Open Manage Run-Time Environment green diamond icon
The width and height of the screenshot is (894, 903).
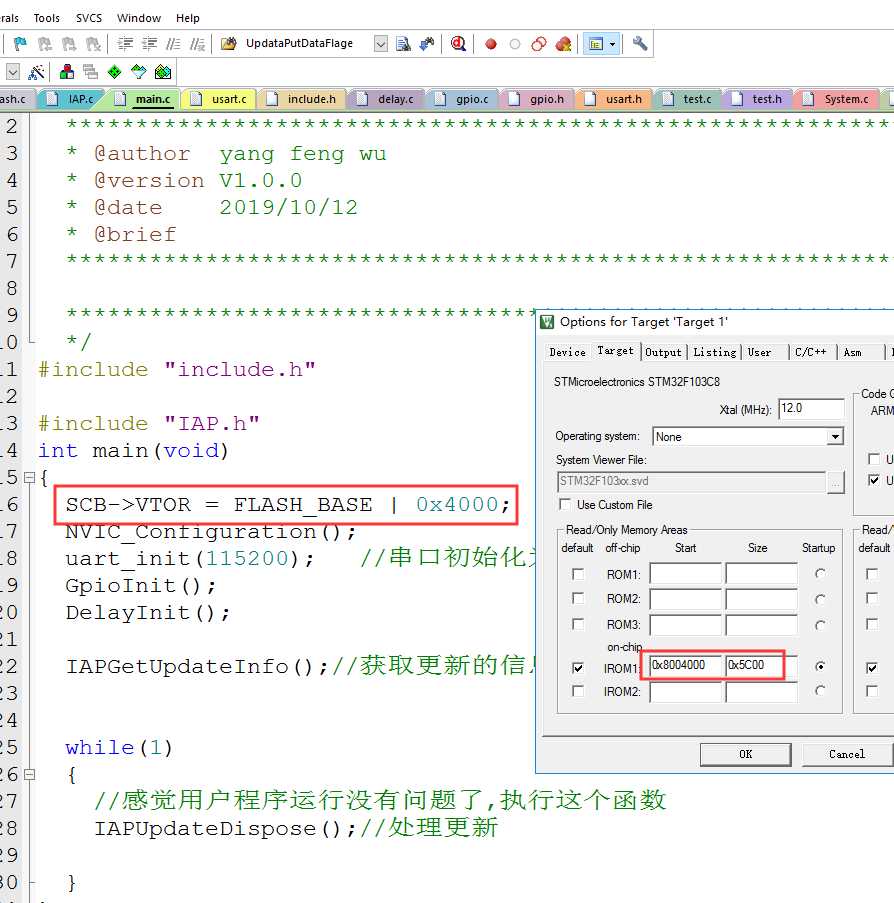[x=115, y=72]
